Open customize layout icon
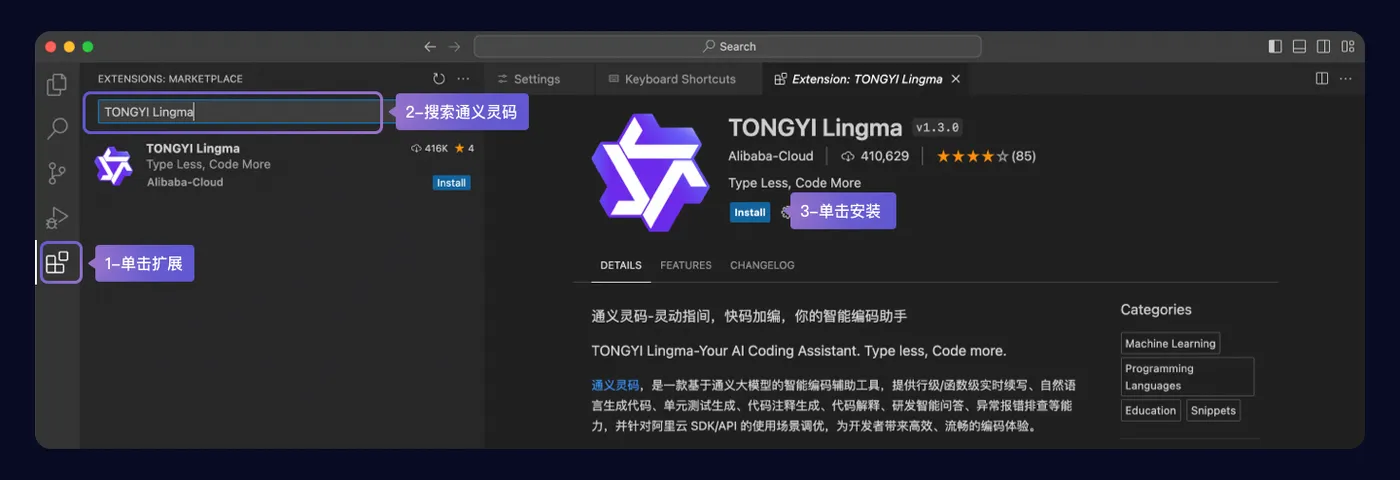Image resolution: width=1400 pixels, height=480 pixels. click(x=1348, y=46)
